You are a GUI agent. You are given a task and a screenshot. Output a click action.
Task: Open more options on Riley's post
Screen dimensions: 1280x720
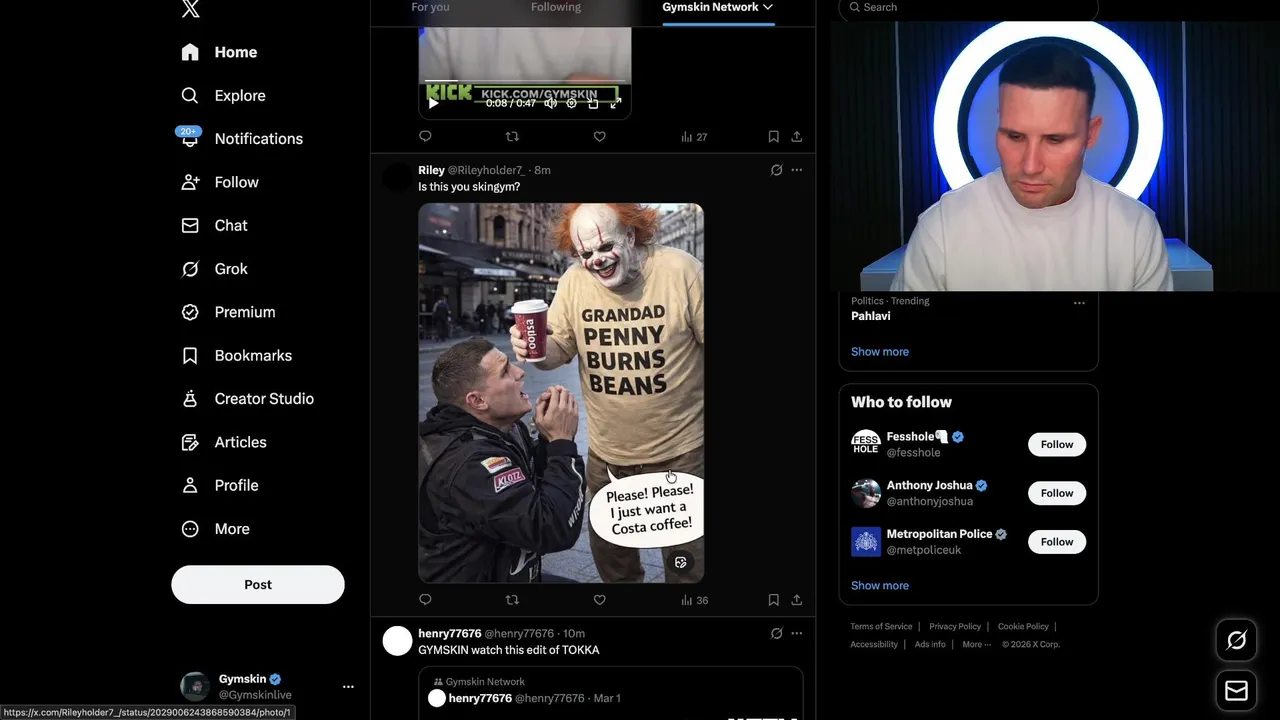pyautogui.click(x=796, y=170)
